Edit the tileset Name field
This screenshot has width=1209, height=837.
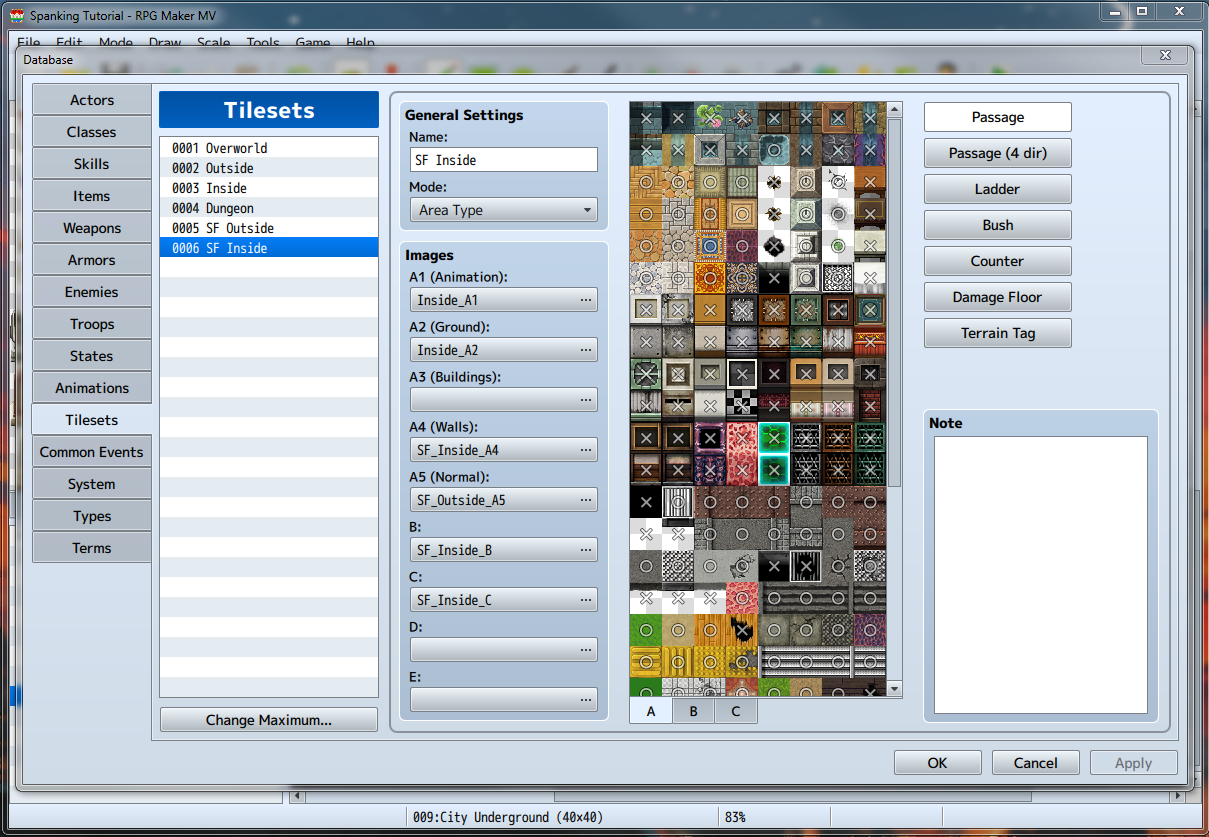coord(504,160)
